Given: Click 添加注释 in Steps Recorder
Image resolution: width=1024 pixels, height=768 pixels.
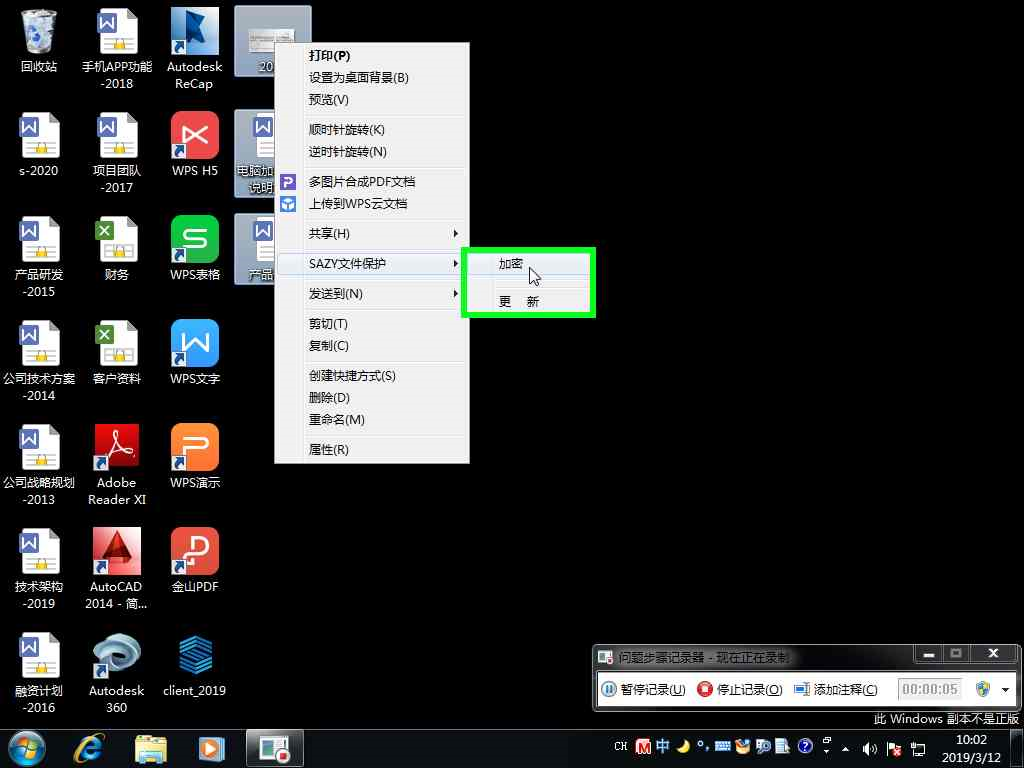Looking at the screenshot, I should point(835,689).
